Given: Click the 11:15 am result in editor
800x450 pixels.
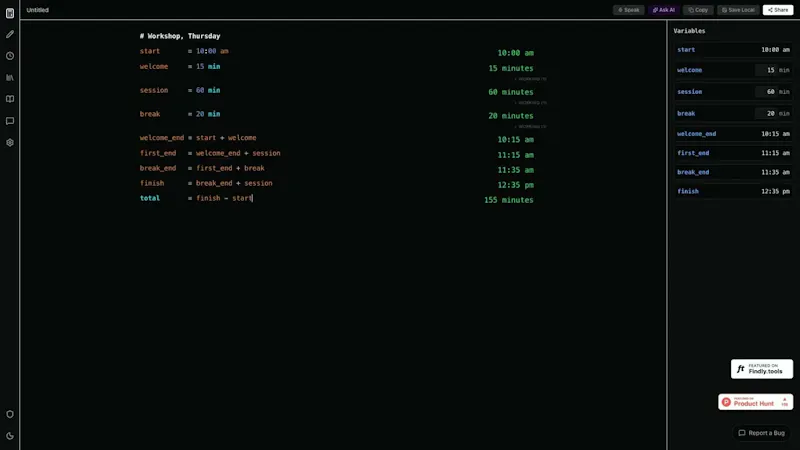Looking at the screenshot, I should [x=515, y=155].
